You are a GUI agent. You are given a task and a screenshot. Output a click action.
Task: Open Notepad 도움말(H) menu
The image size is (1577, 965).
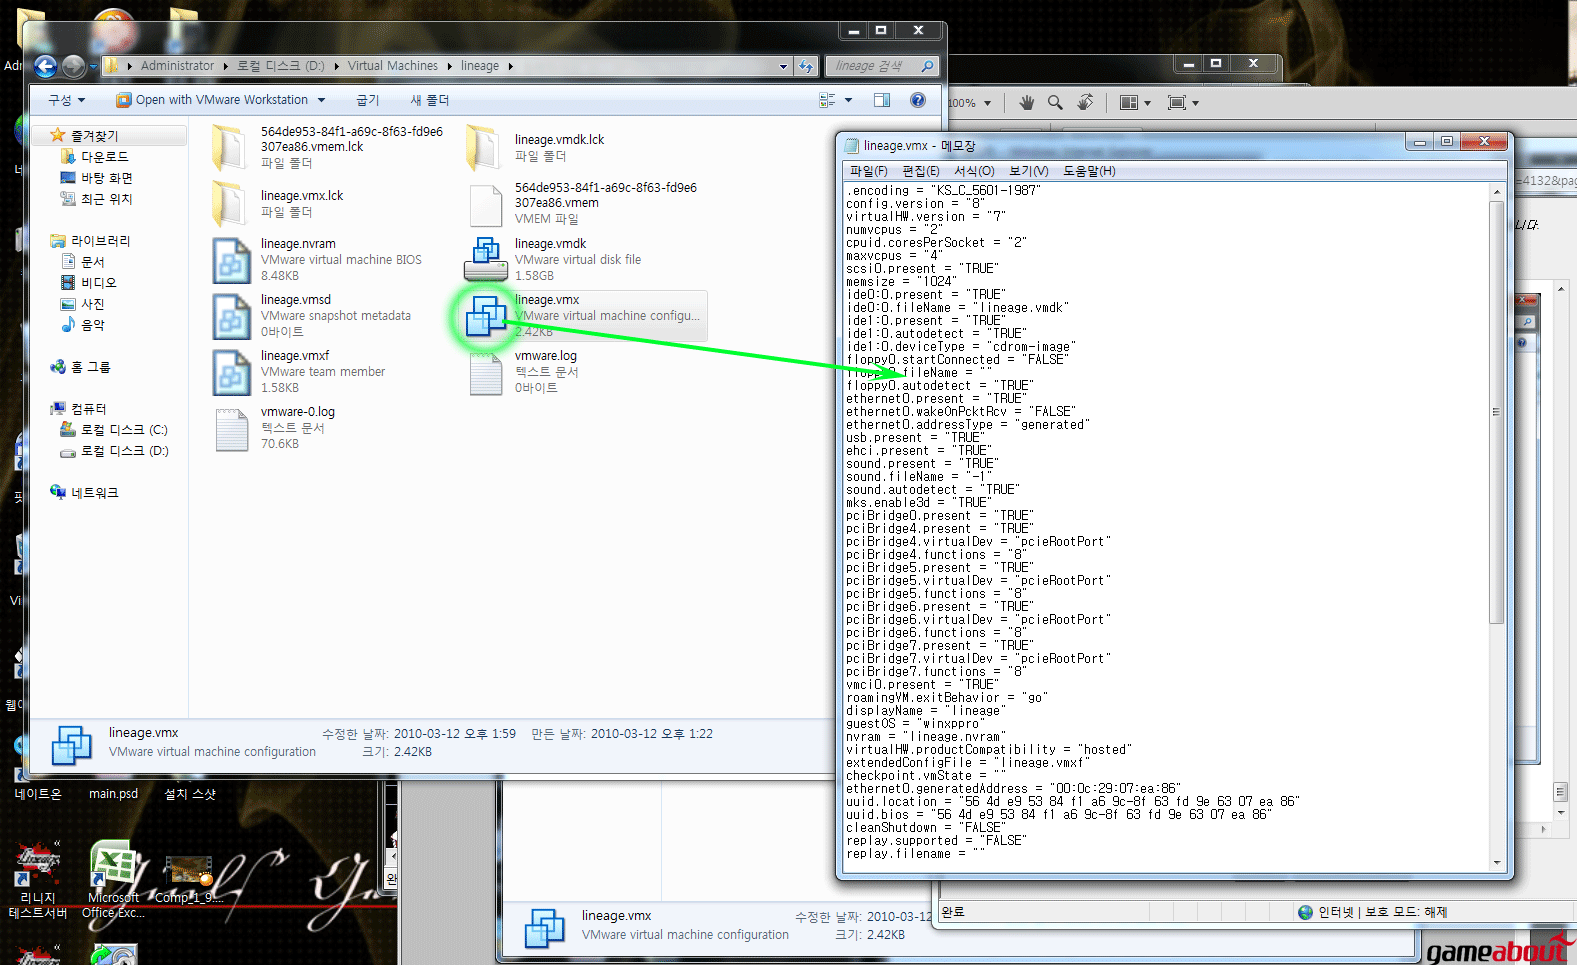[1089, 171]
